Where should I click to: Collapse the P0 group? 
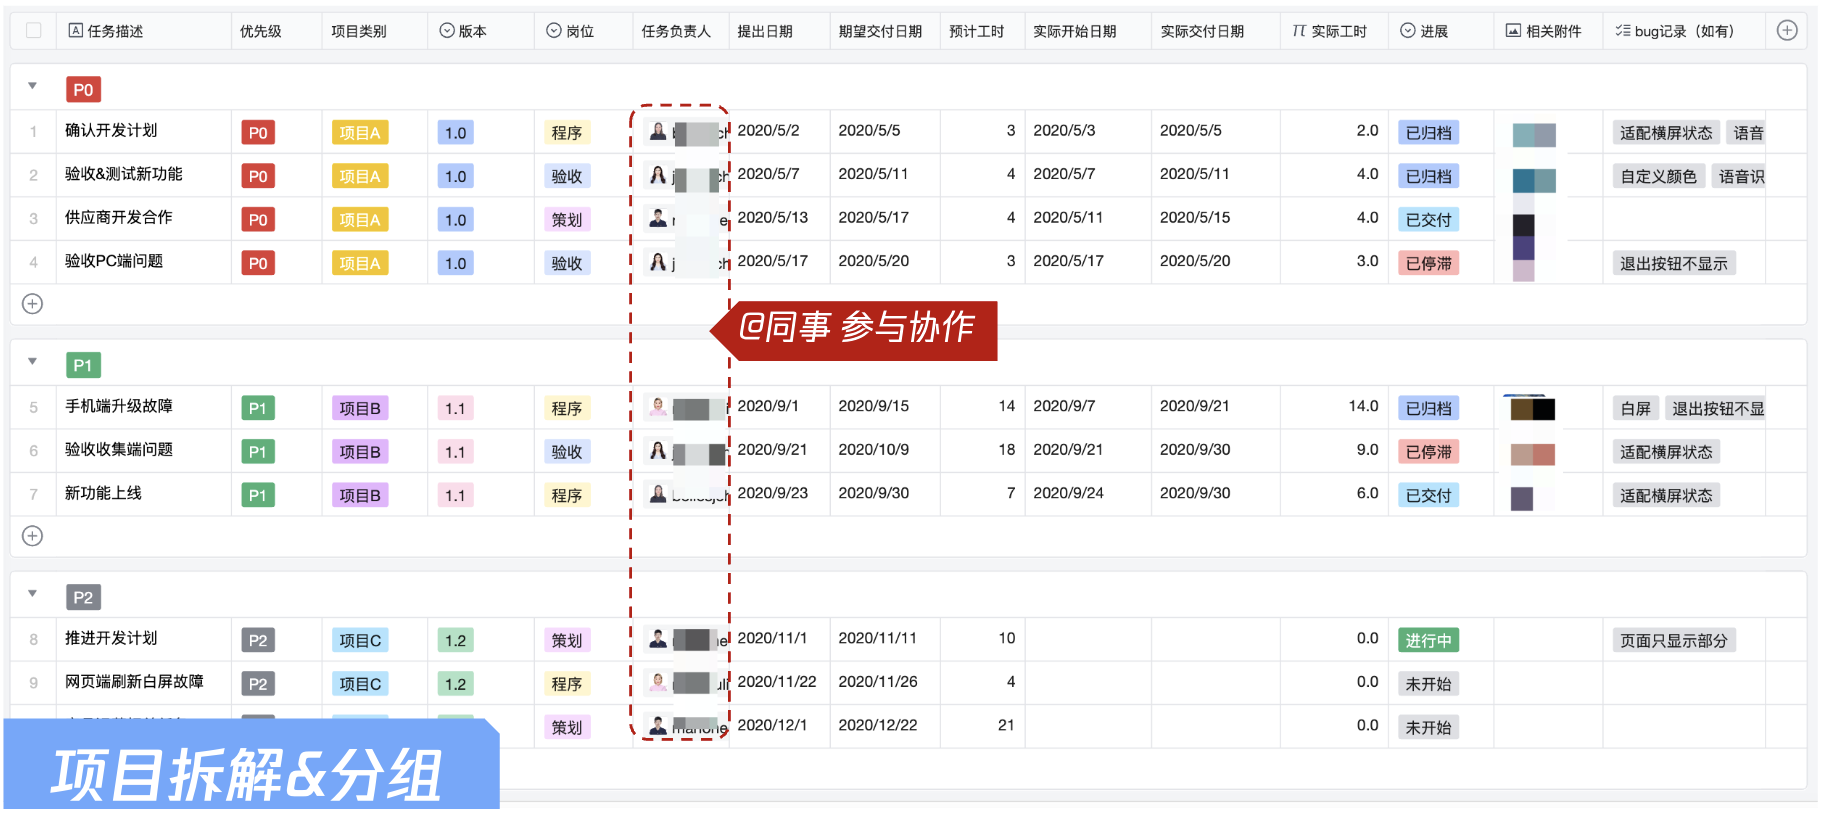33,86
